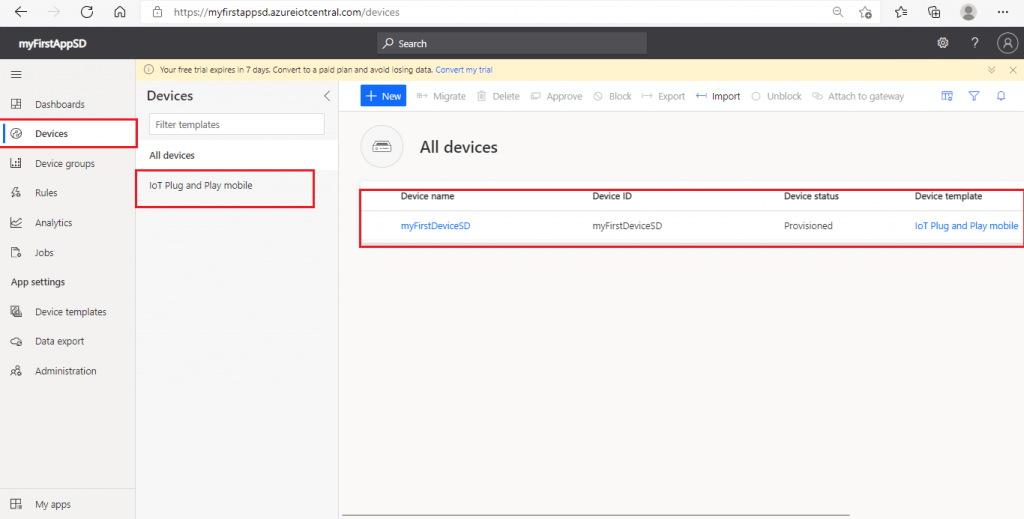Image resolution: width=1024 pixels, height=519 pixels.
Task: Click the Migrate toolbar button
Action: (441, 96)
